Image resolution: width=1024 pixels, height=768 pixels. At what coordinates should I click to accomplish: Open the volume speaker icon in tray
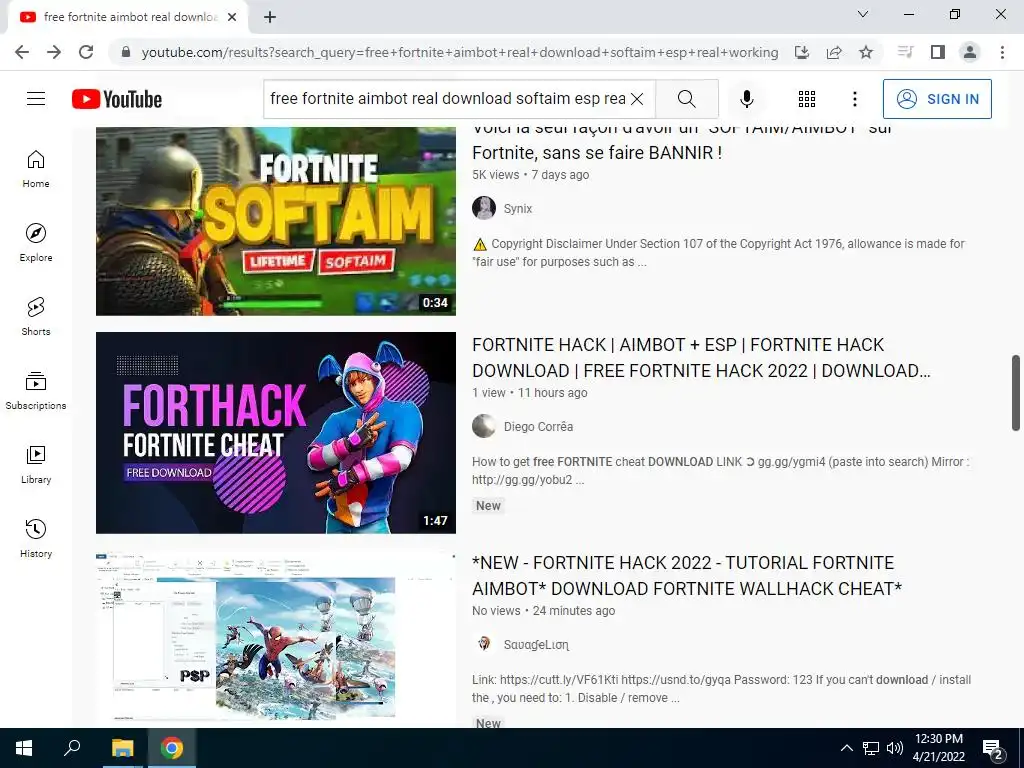tap(895, 748)
